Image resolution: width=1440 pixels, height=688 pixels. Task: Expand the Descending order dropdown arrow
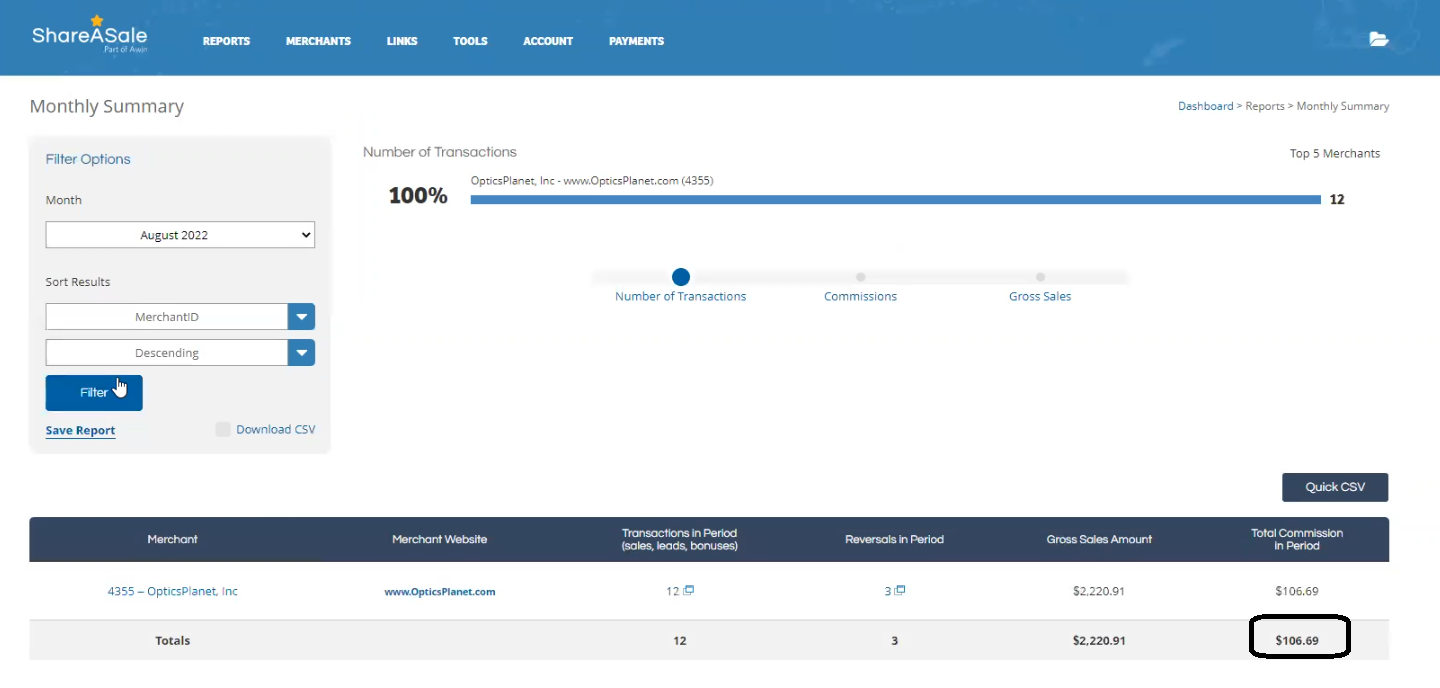click(x=302, y=353)
